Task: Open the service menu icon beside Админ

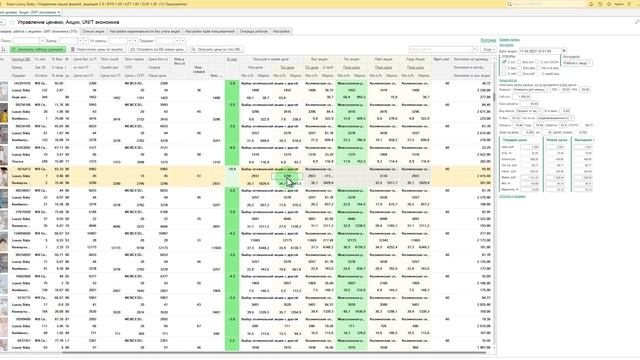Action: 629,4
